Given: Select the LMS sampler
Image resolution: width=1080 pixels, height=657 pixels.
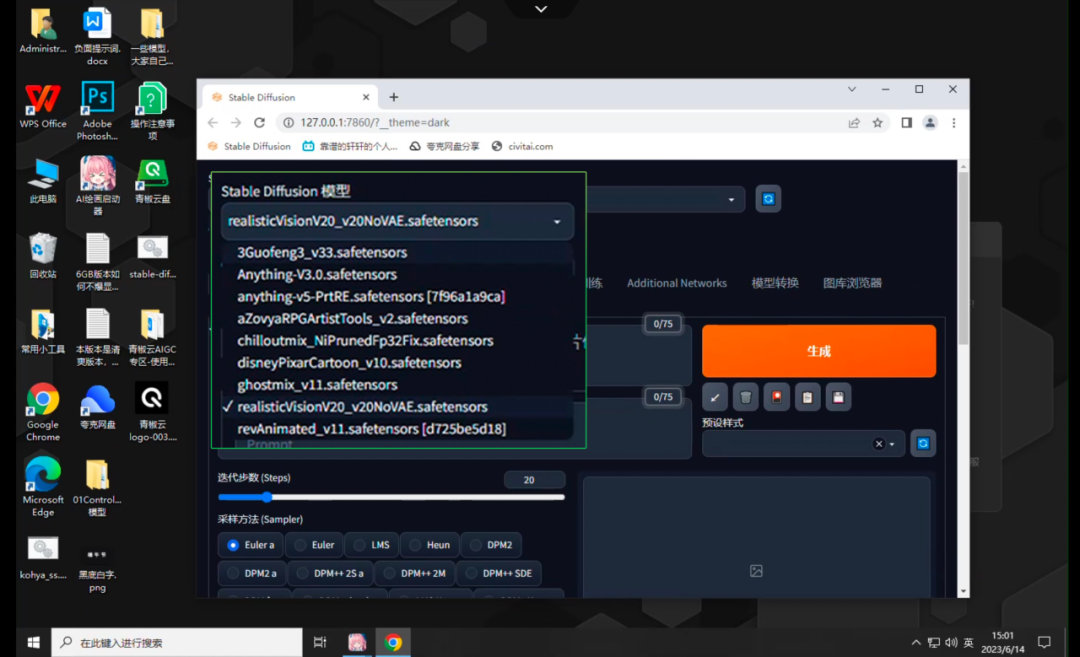Looking at the screenshot, I should (372, 545).
